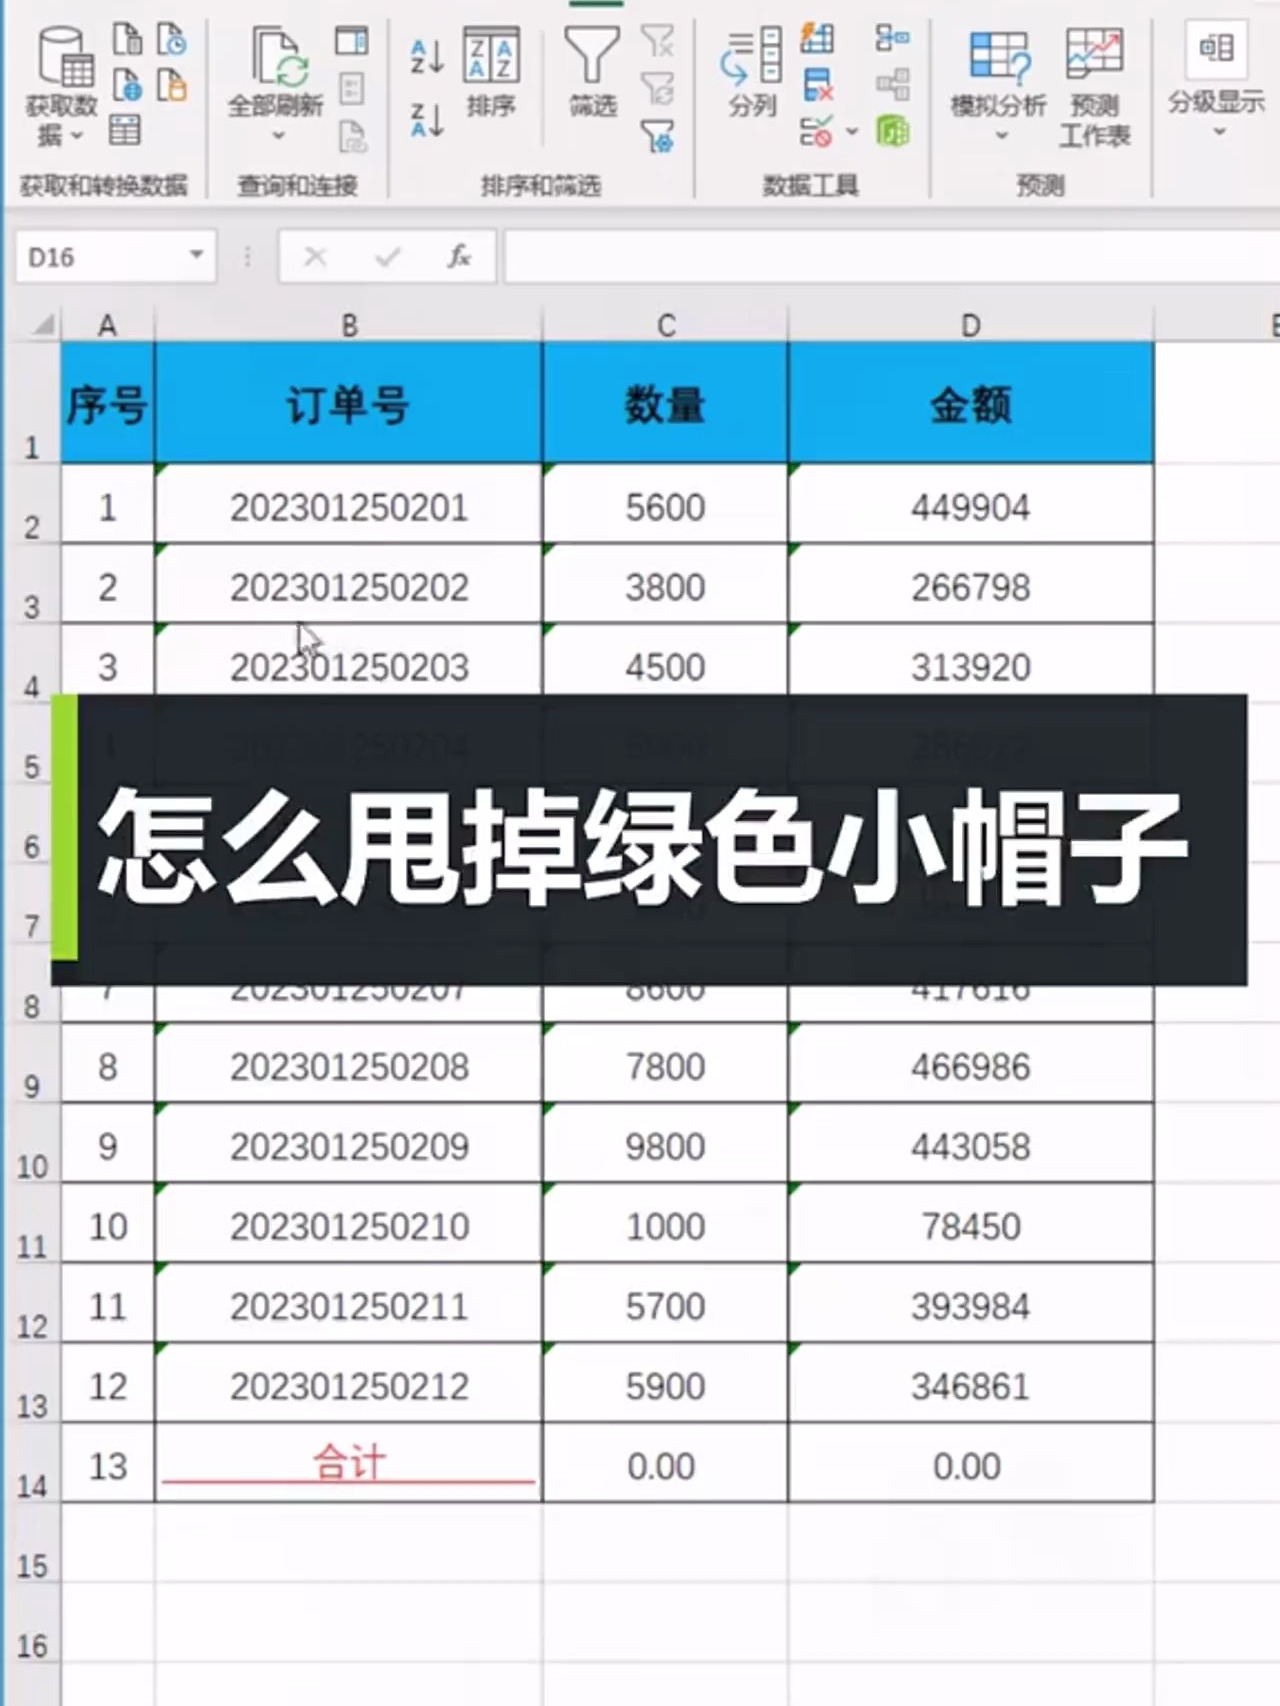Click the Remove Duplicates icon
1280x1706 pixels.
[817, 85]
